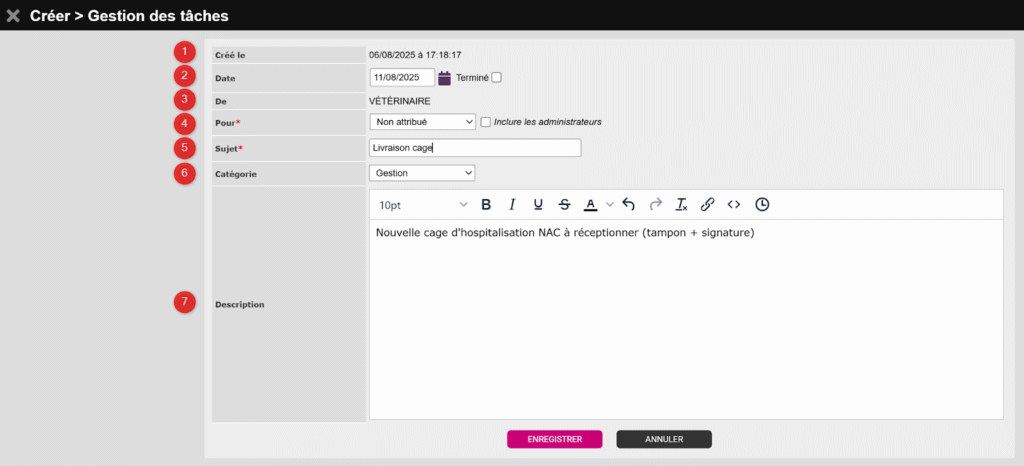Open the calendar date picker icon
This screenshot has width=1024, height=466.
[x=445, y=78]
